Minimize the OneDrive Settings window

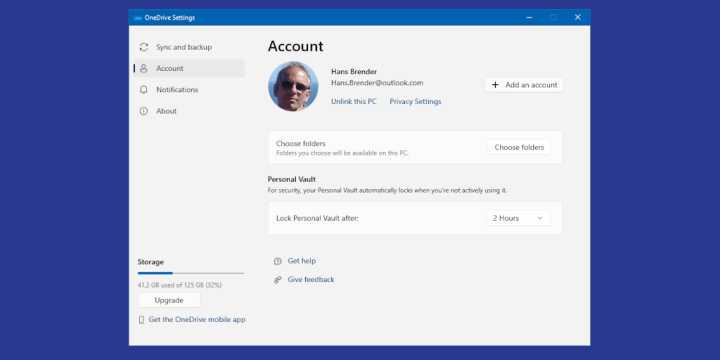pyautogui.click(x=529, y=17)
